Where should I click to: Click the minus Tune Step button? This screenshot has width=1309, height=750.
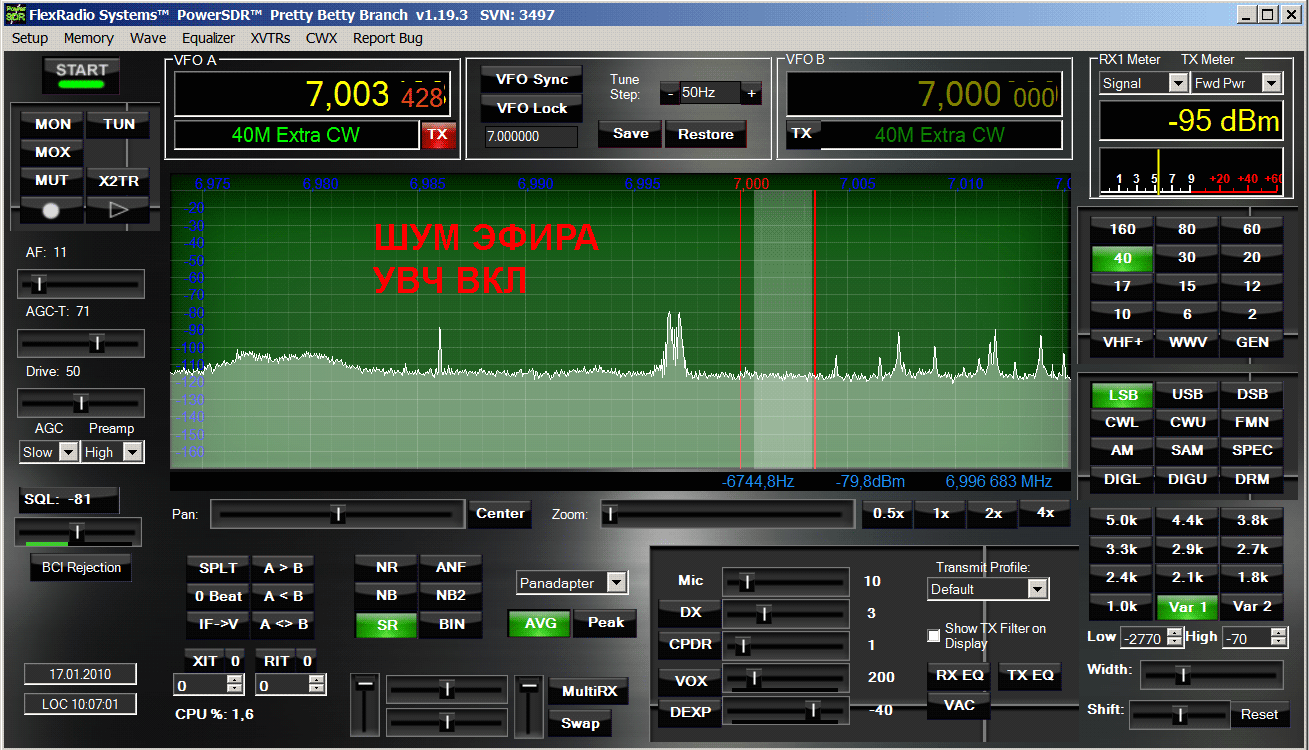click(x=669, y=93)
